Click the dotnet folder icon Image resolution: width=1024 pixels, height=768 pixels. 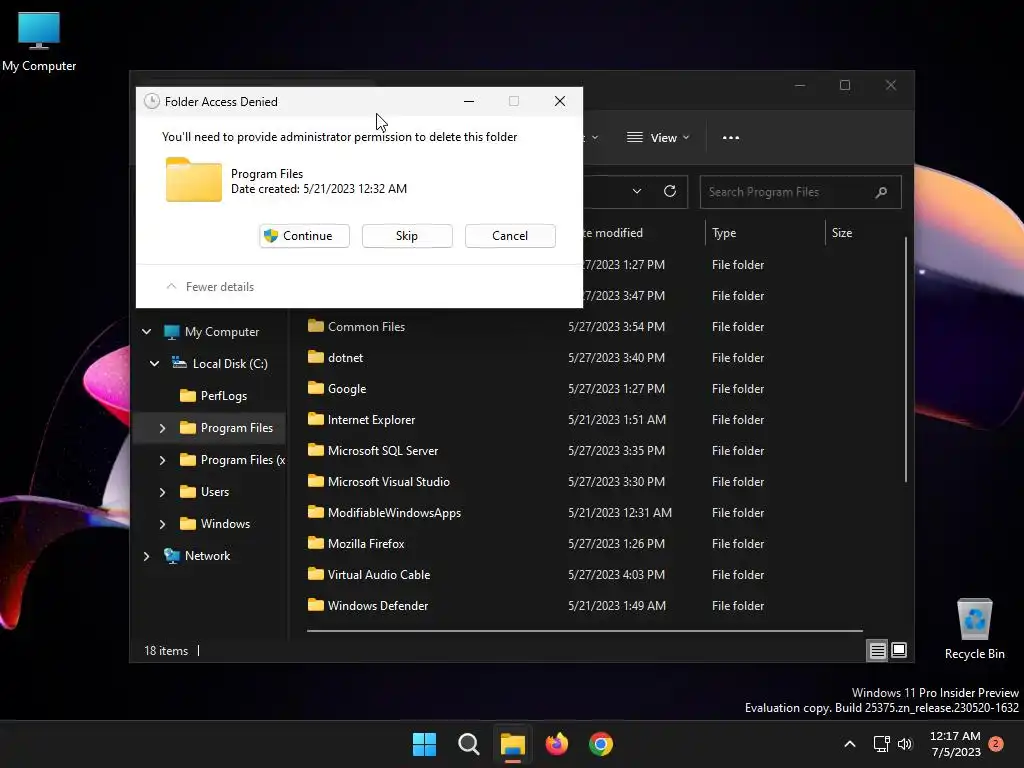tap(316, 357)
